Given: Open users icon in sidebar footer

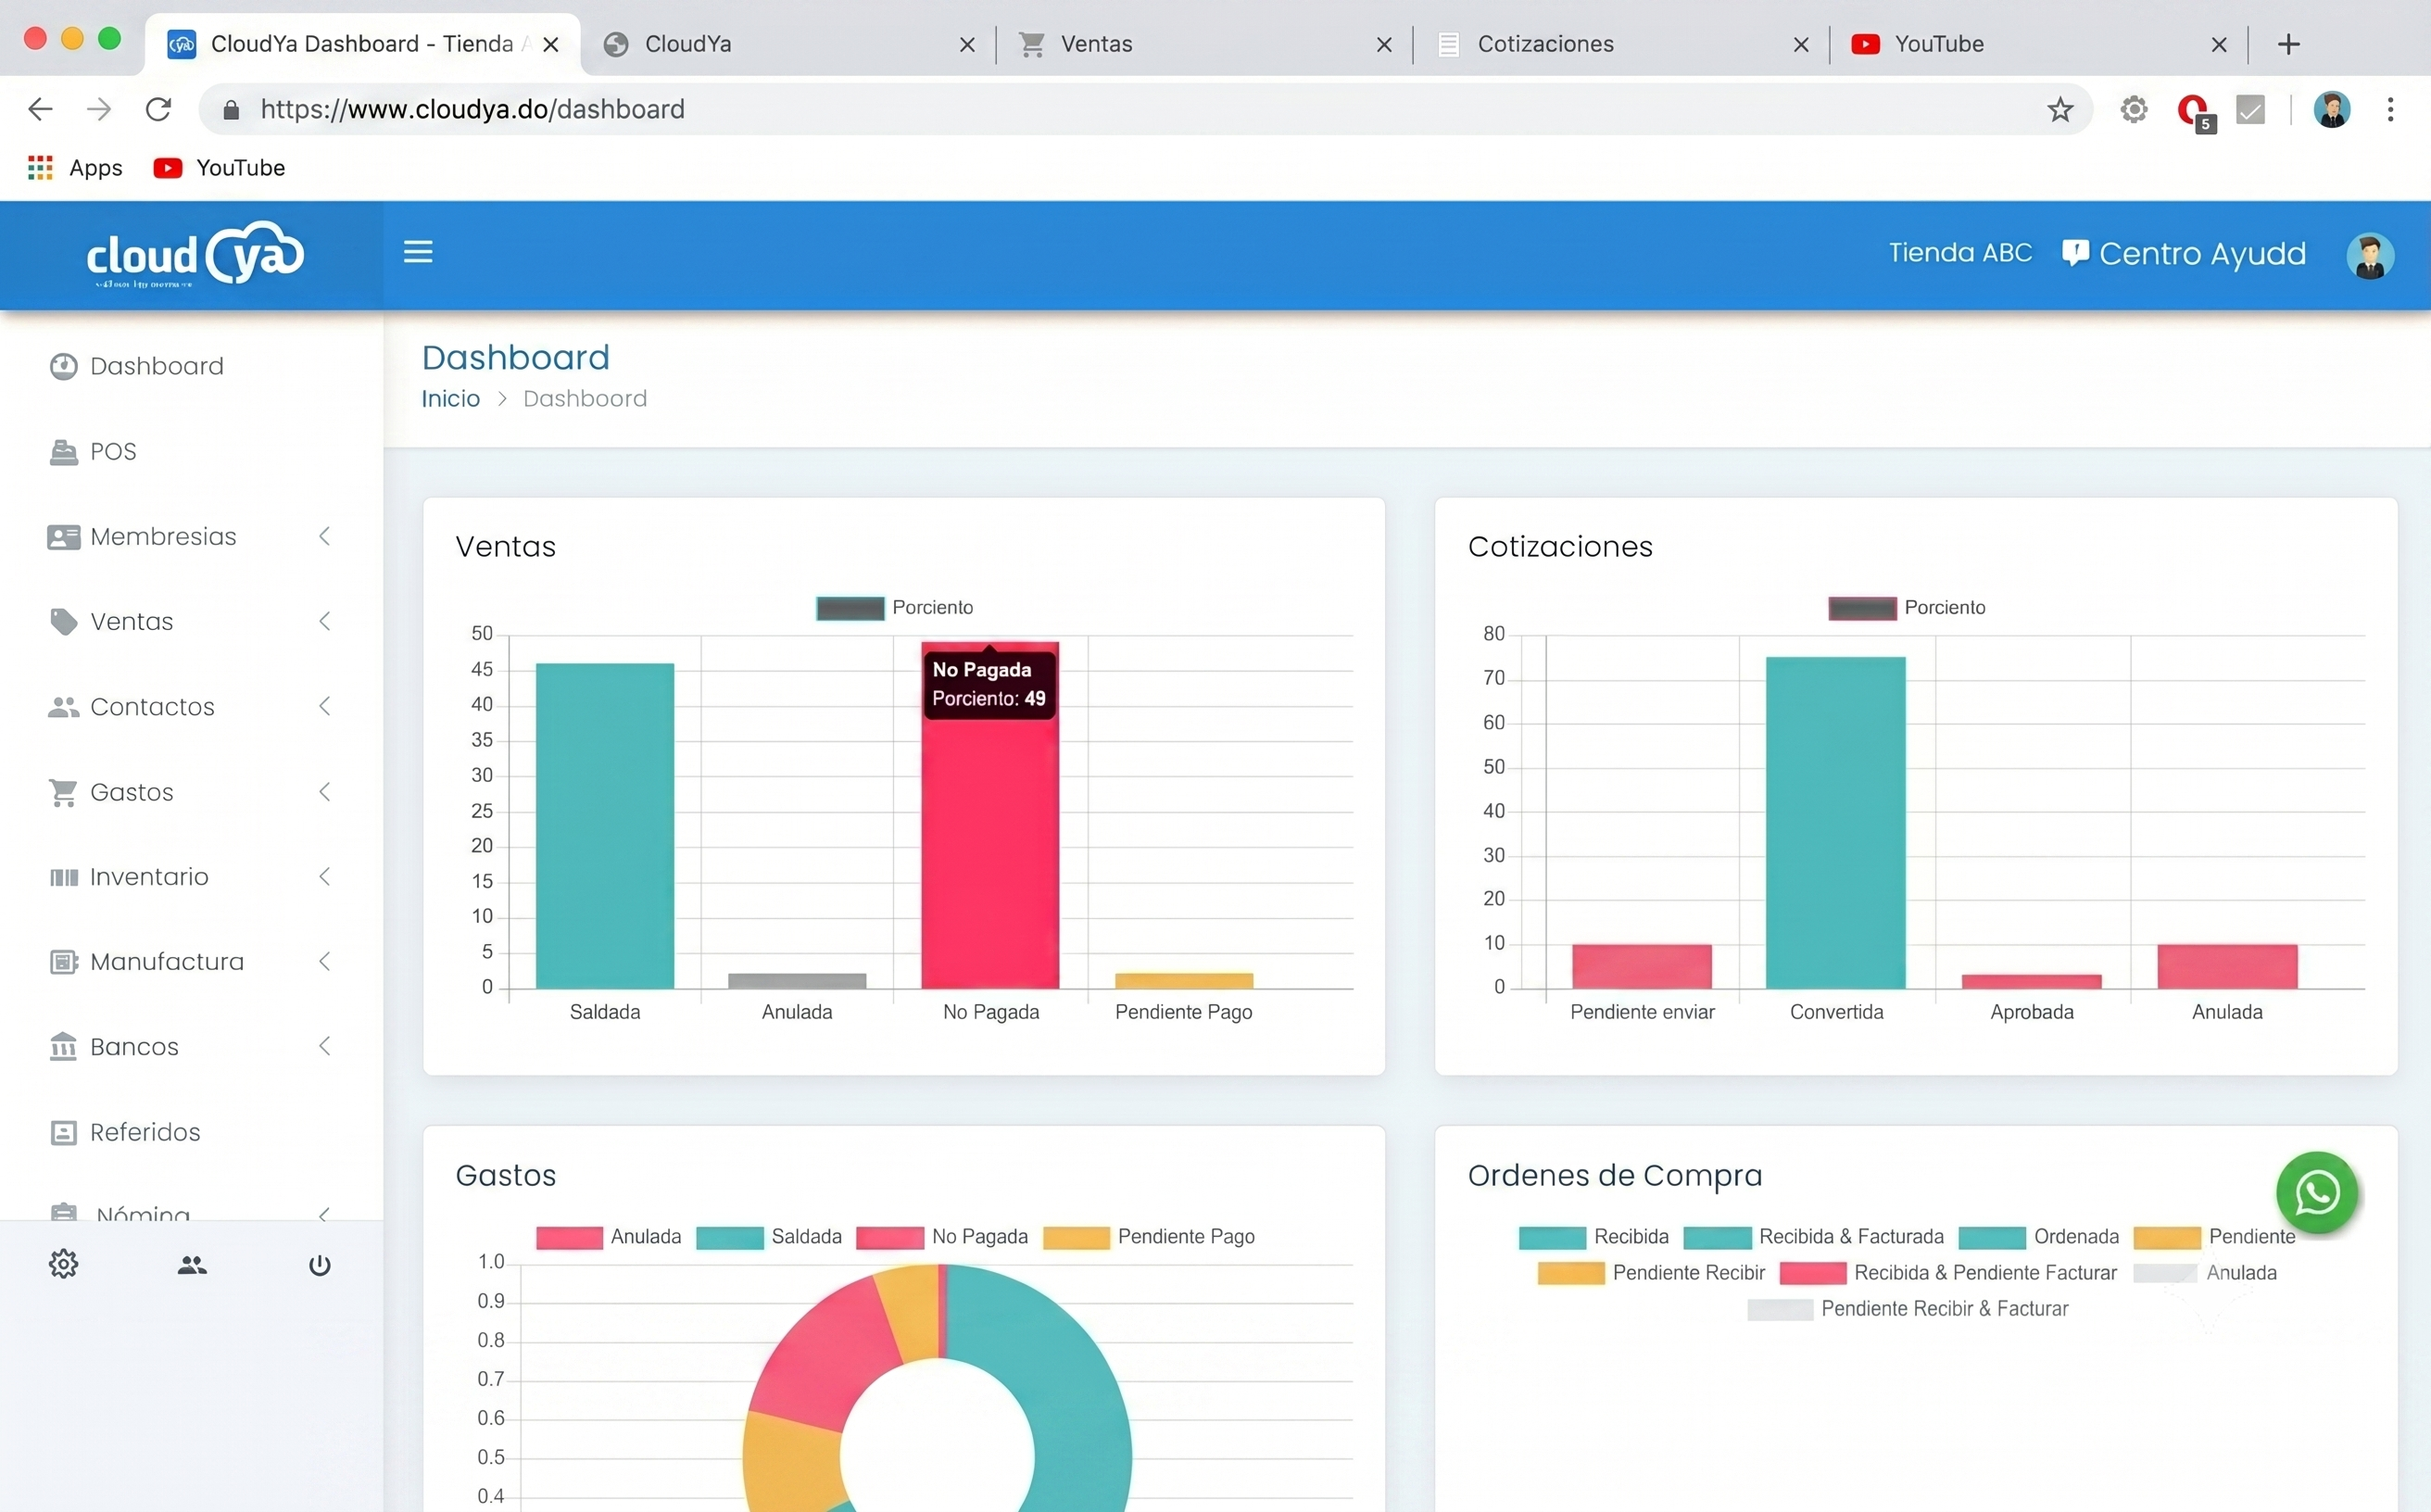Looking at the screenshot, I should coord(192,1265).
